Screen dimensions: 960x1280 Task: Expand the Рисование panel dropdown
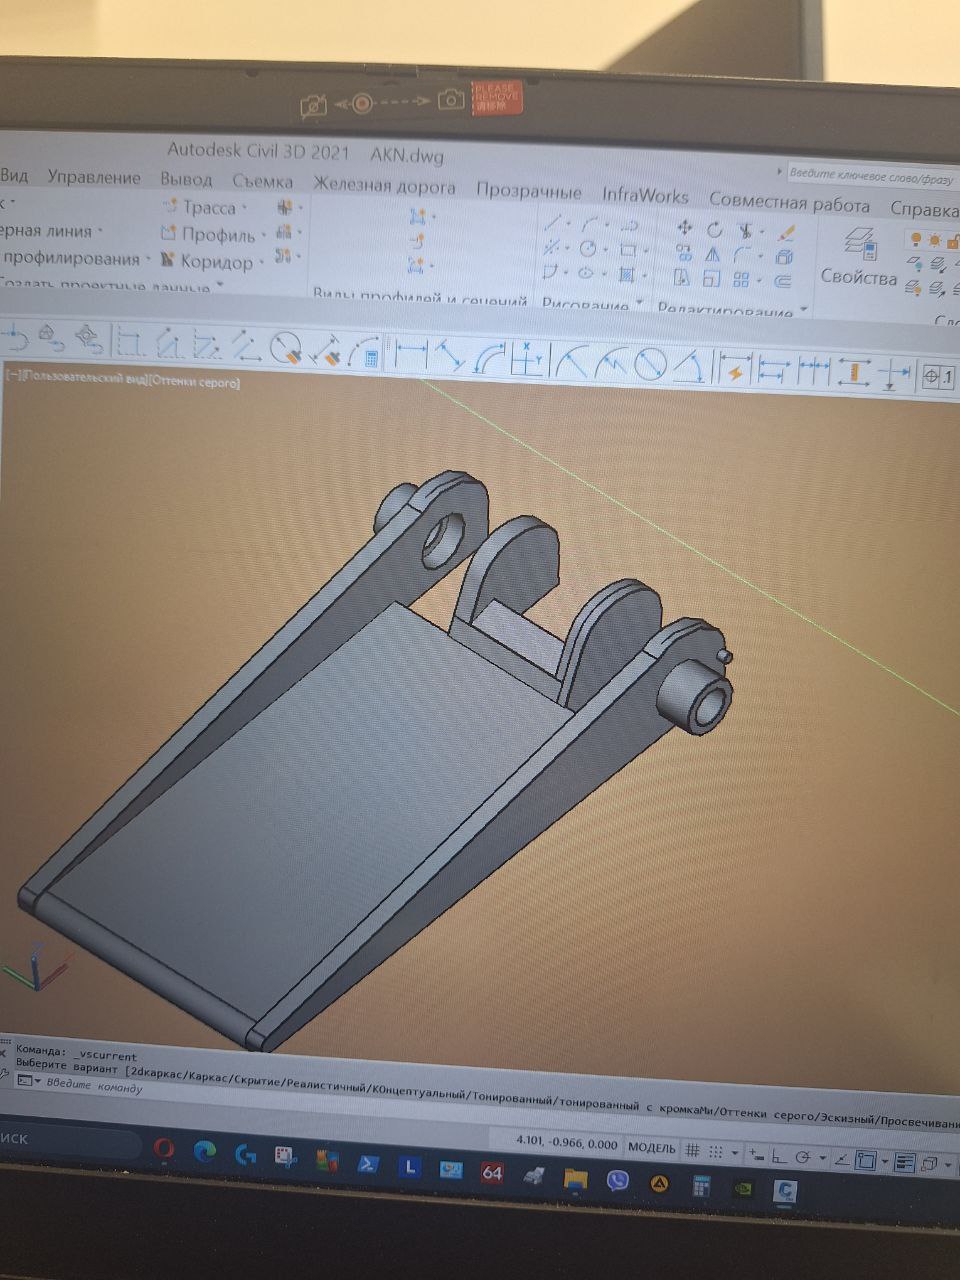639,302
